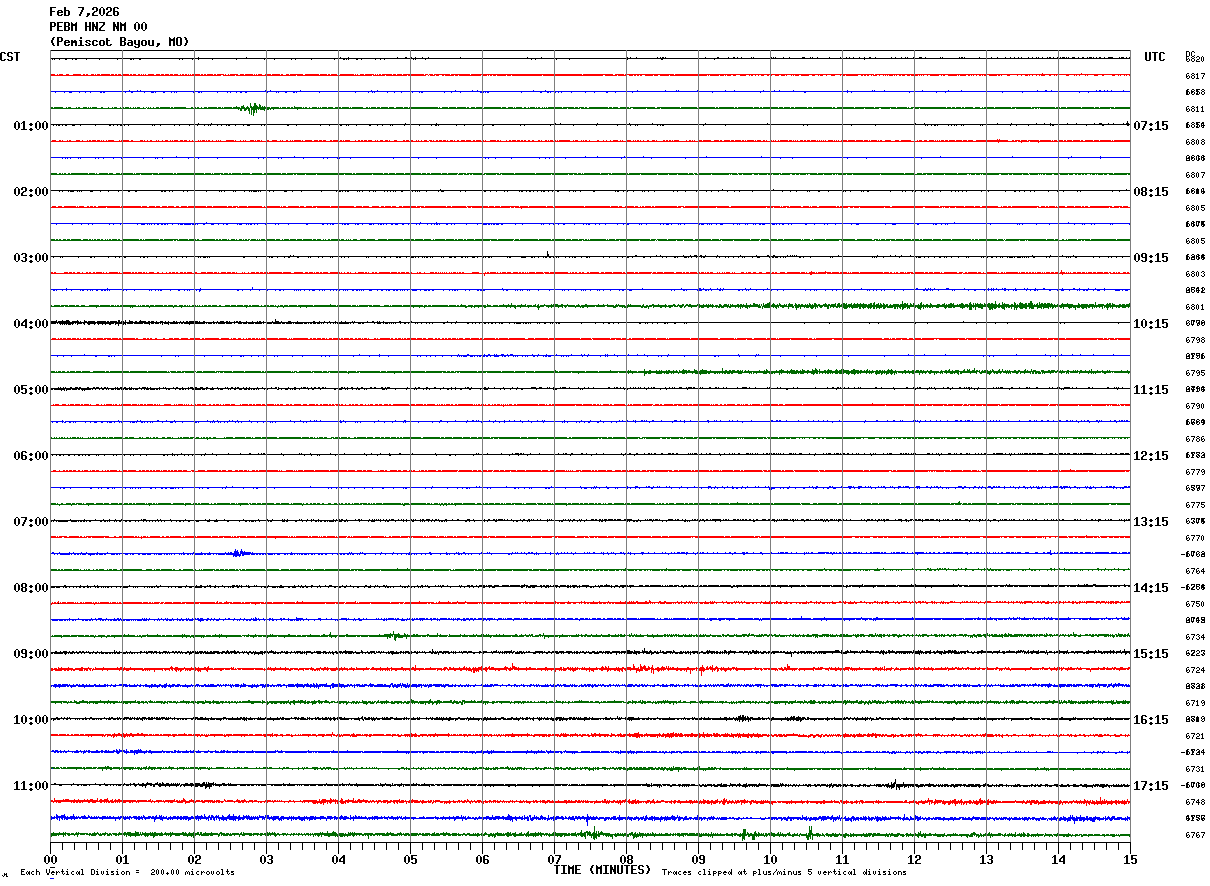Viewport: 1210px width, 886px height.
Task: Click the CST timezone label
Action: (10, 57)
